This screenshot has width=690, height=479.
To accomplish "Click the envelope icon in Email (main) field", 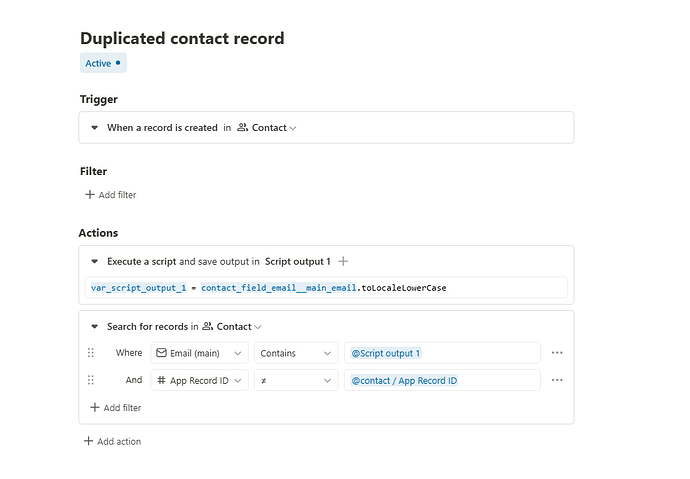I will [x=161, y=353].
